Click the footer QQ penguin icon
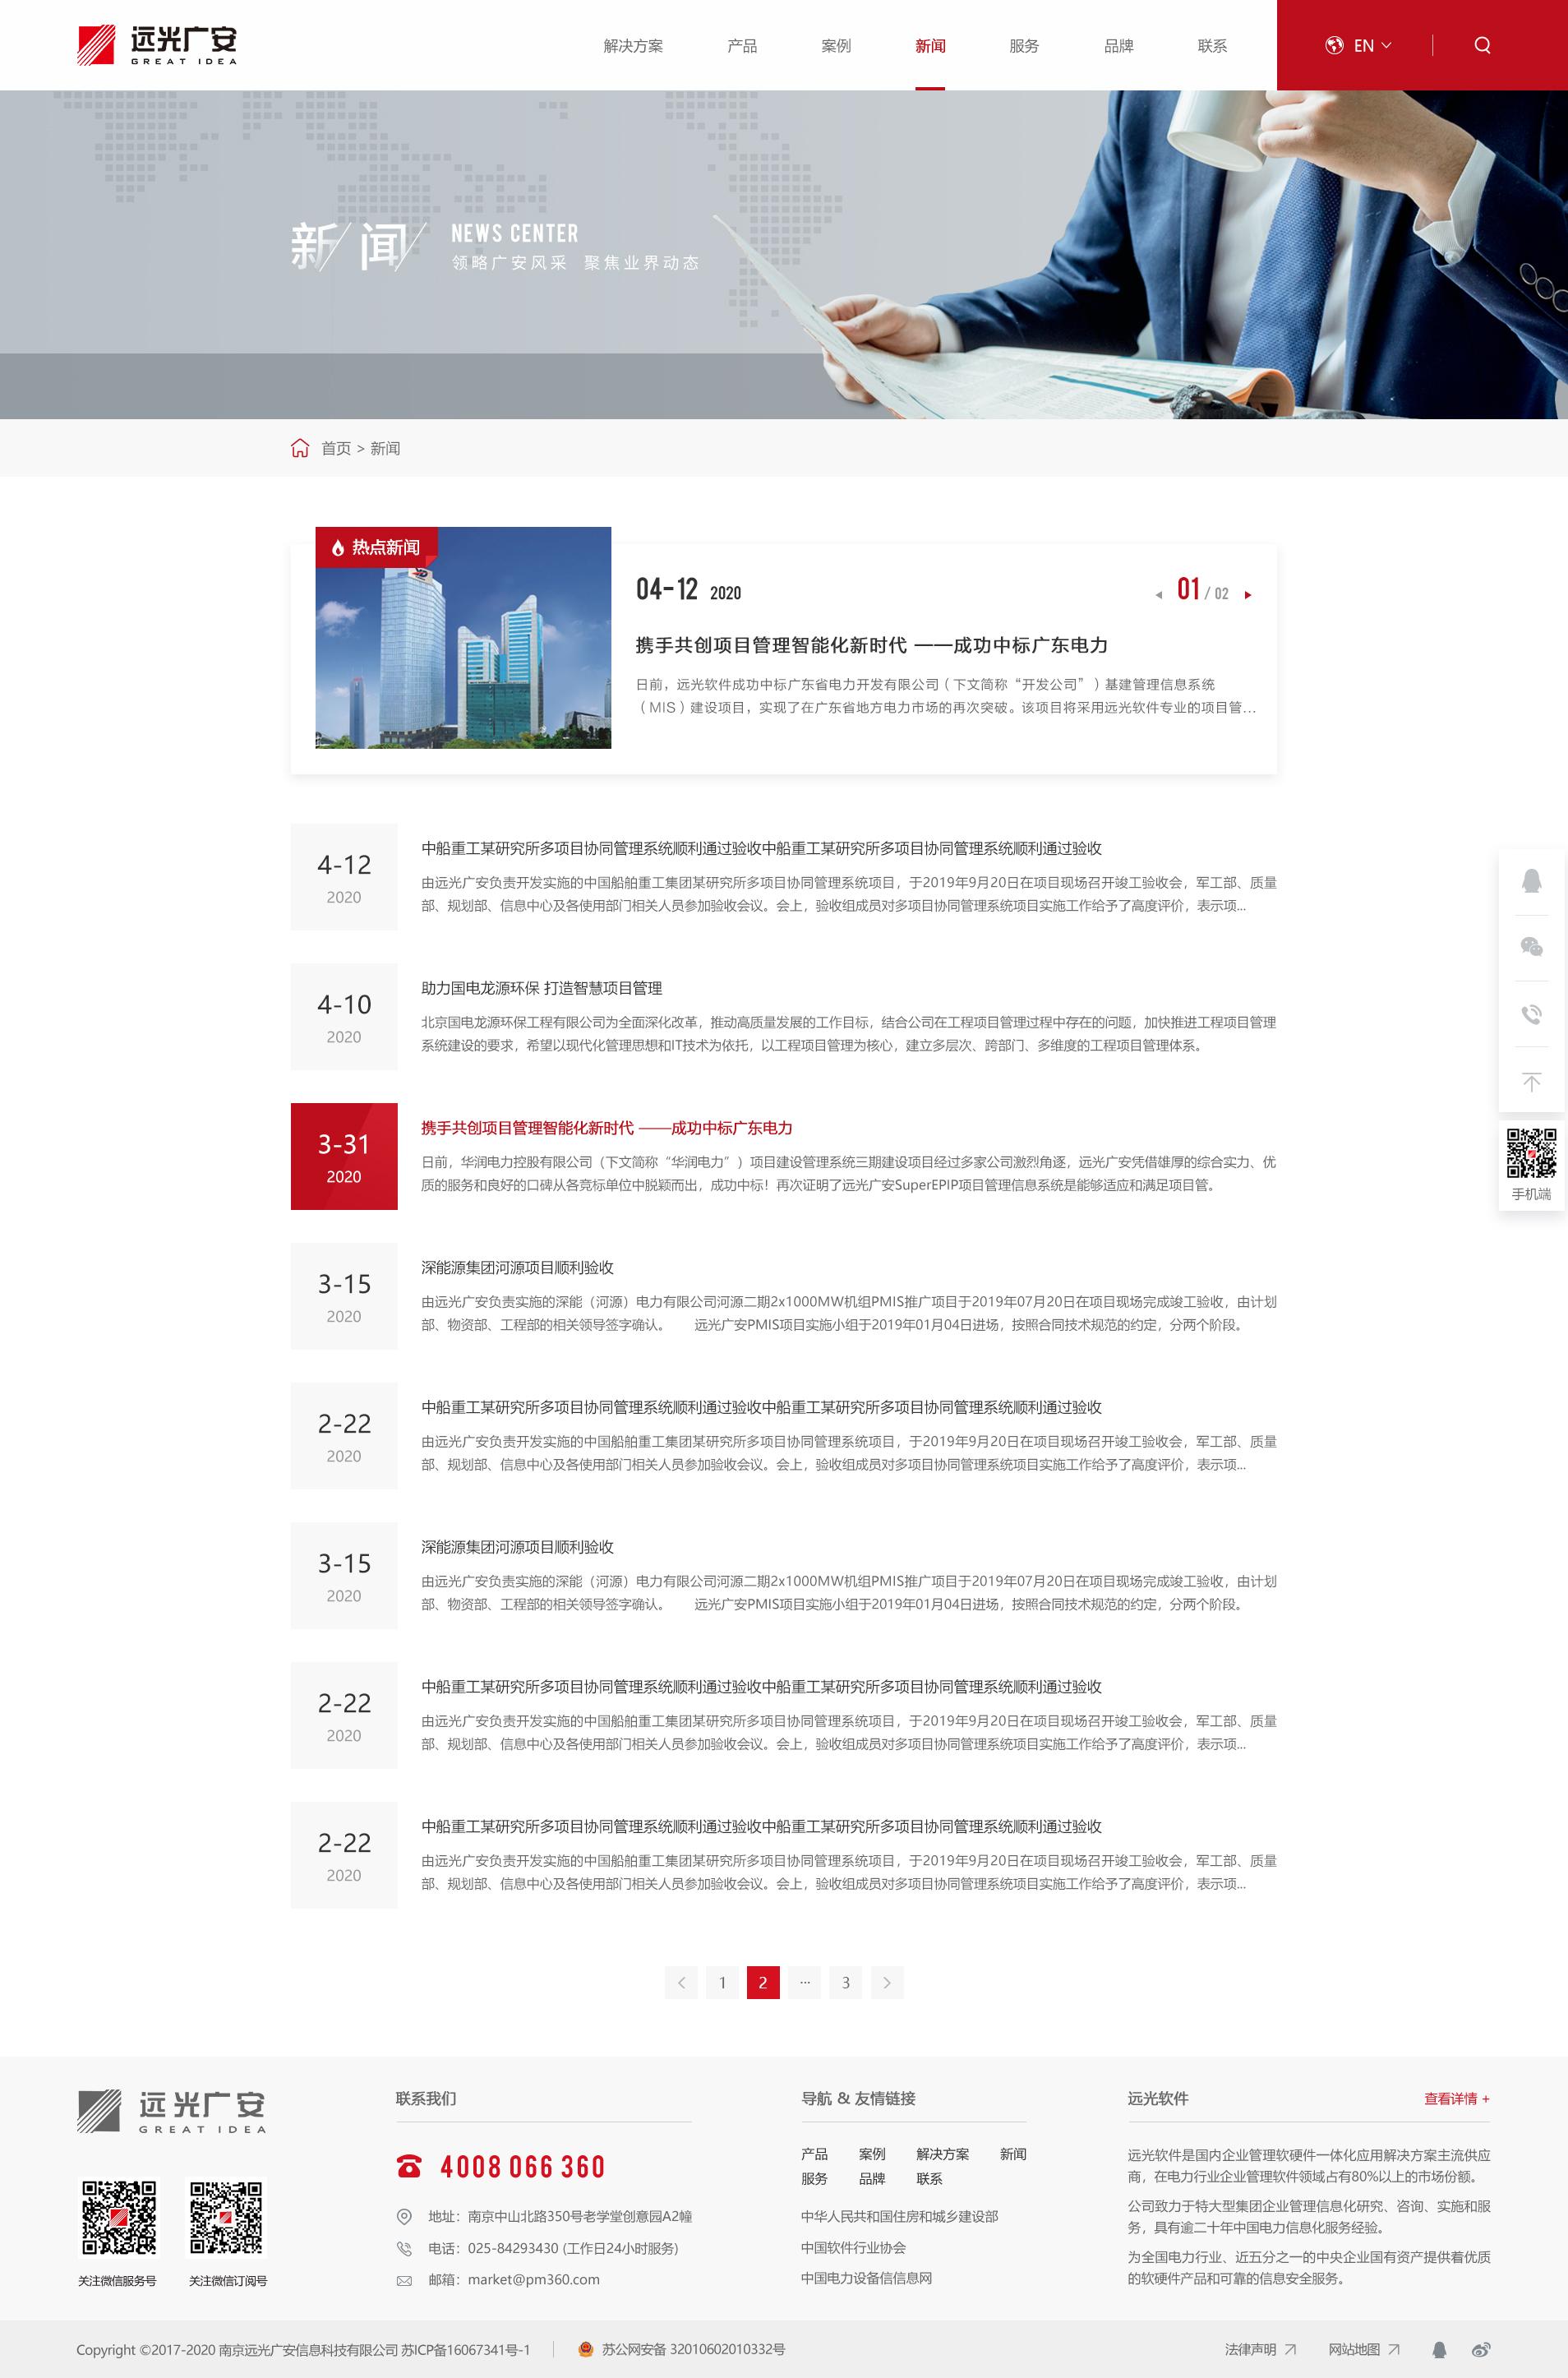 [1439, 2349]
